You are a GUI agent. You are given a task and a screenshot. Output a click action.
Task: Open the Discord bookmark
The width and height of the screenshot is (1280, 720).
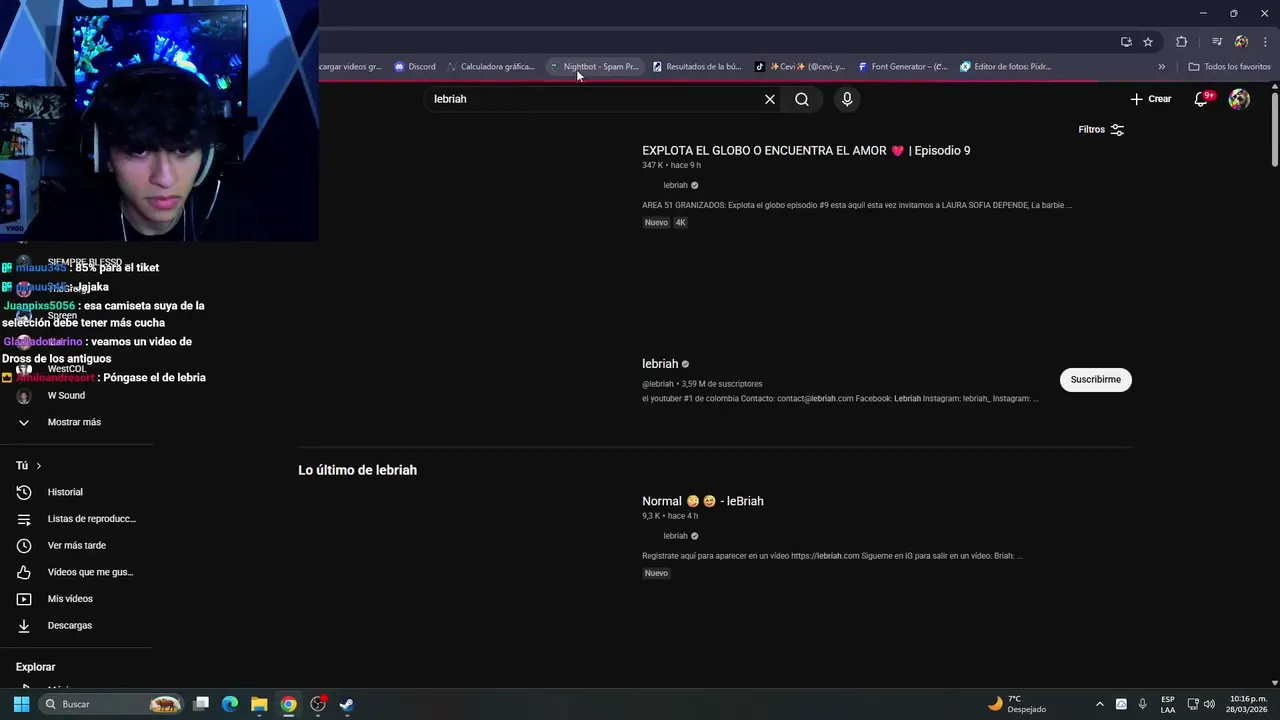(414, 67)
